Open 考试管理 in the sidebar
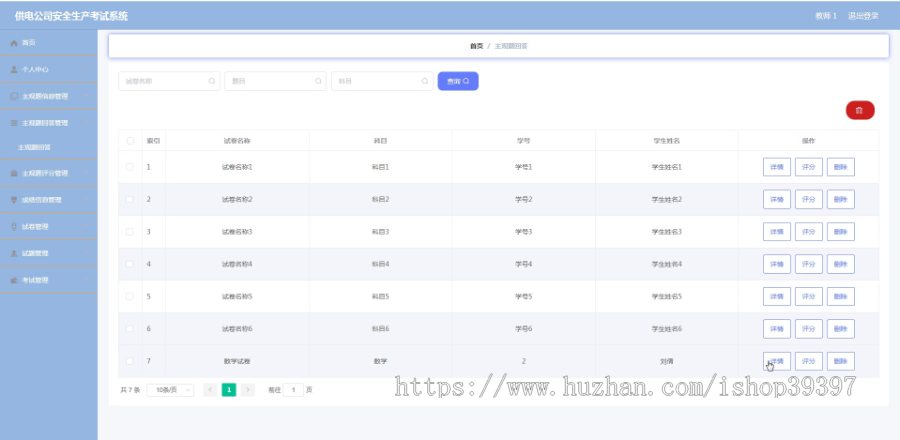 click(x=49, y=280)
